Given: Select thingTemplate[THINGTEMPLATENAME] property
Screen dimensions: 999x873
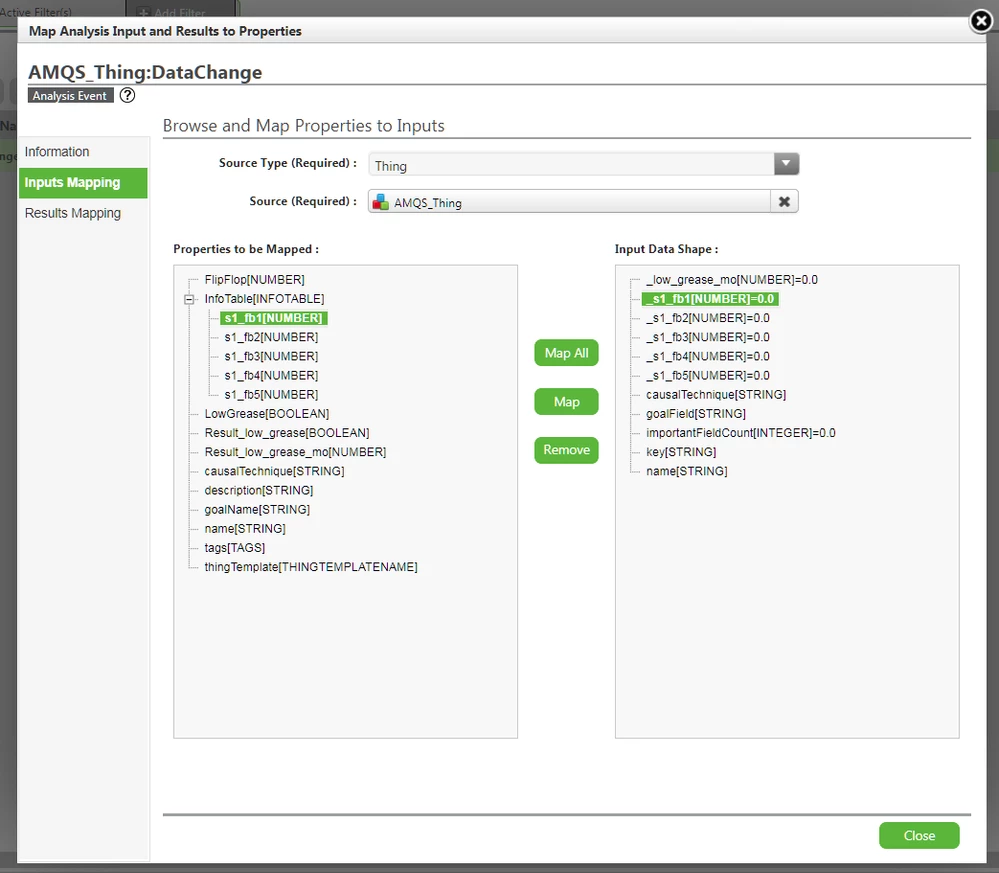Looking at the screenshot, I should tap(311, 566).
